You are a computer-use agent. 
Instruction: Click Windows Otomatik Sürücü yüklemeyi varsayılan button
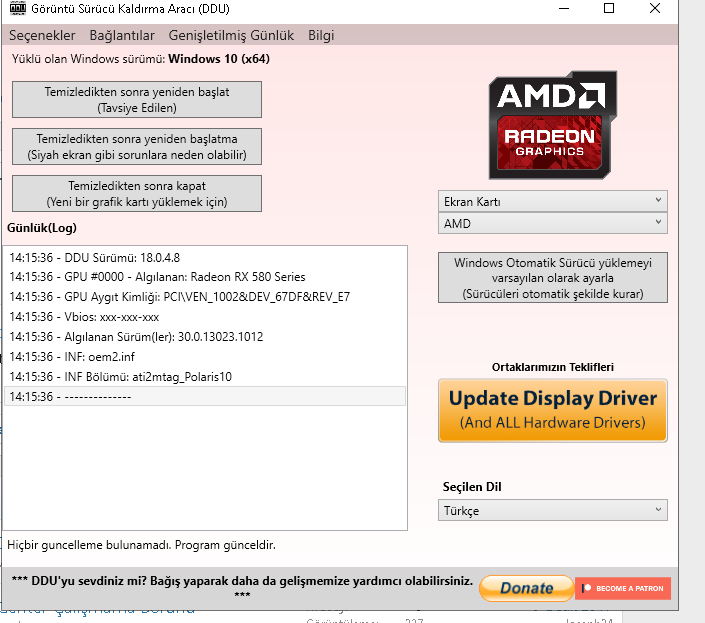(x=553, y=277)
